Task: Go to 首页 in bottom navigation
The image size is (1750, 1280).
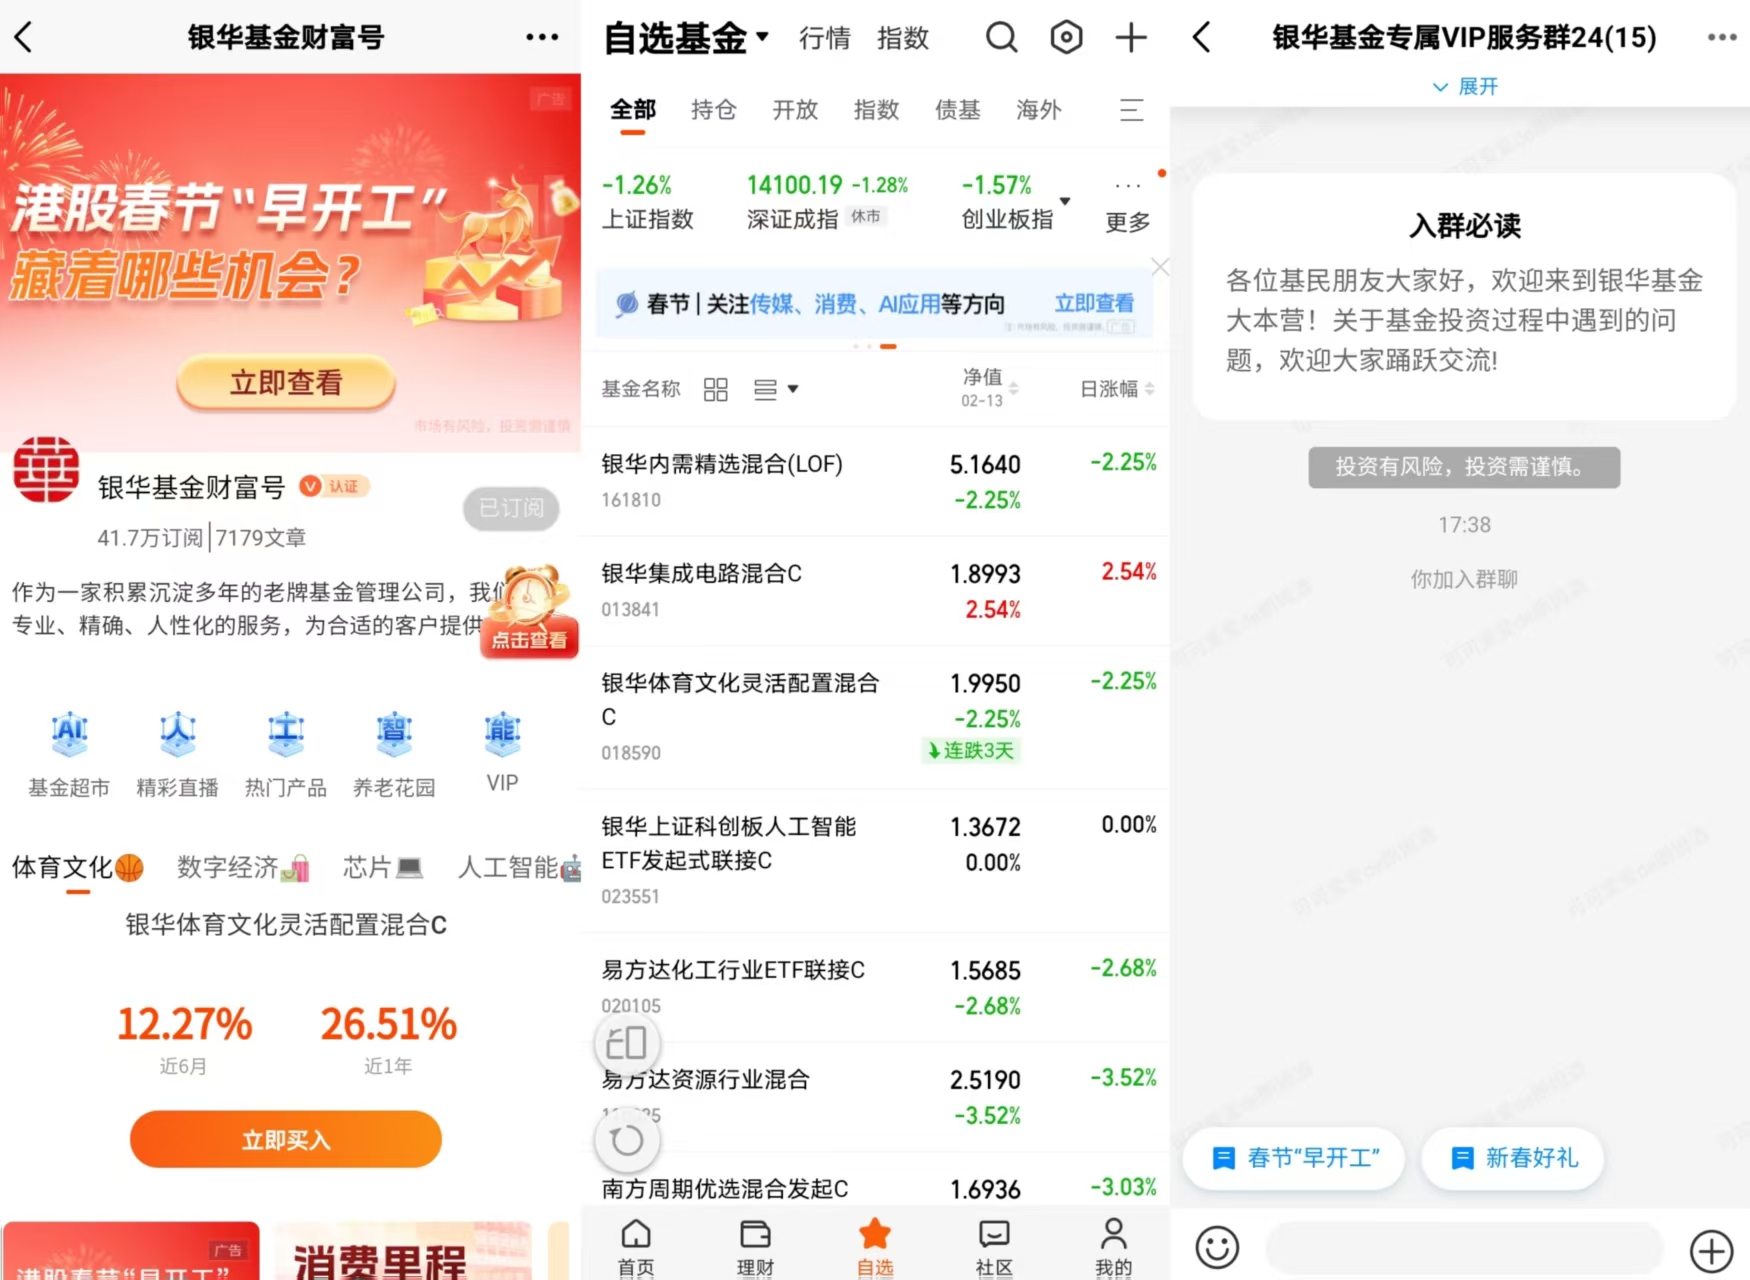Action: point(636,1246)
